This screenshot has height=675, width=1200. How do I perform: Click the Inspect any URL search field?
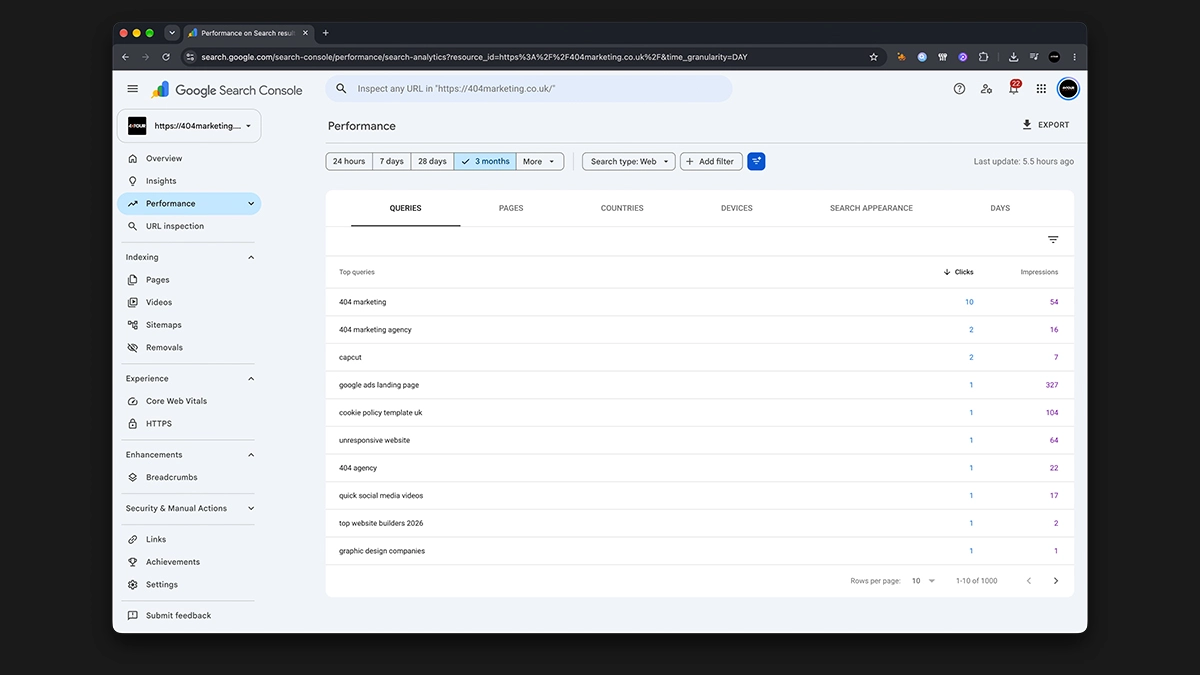[529, 89]
